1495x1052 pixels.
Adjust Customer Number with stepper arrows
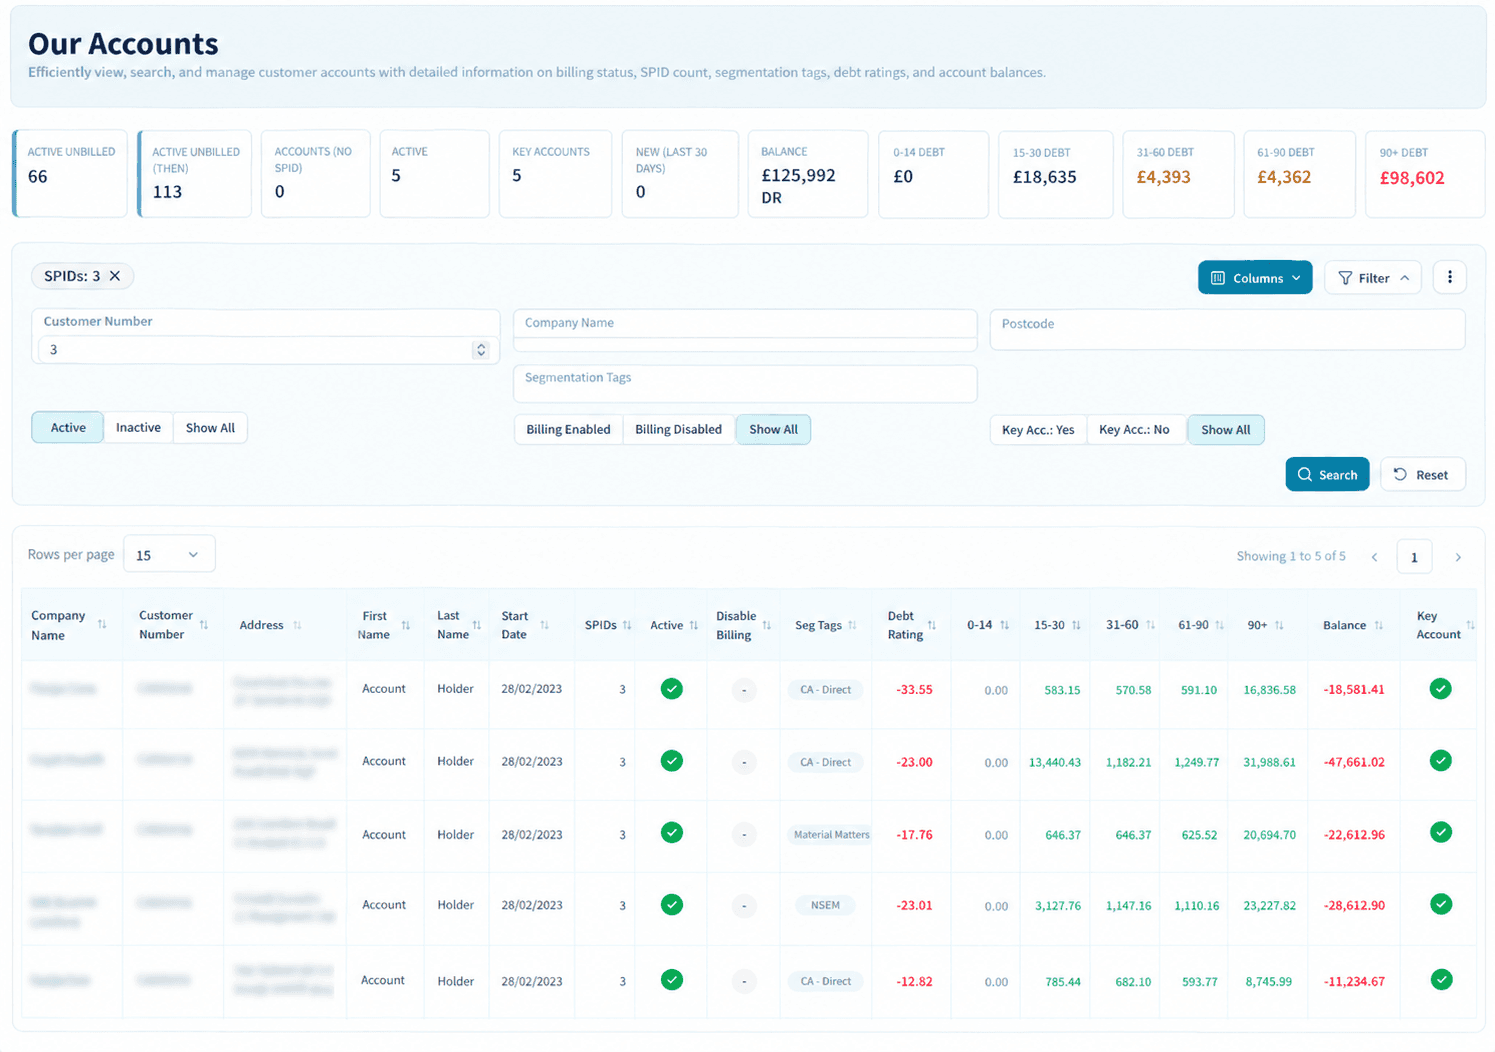tap(481, 350)
